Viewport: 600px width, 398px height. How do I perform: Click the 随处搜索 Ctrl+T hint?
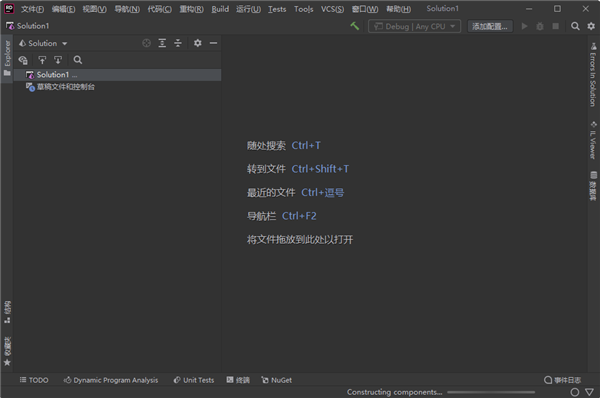coord(284,145)
